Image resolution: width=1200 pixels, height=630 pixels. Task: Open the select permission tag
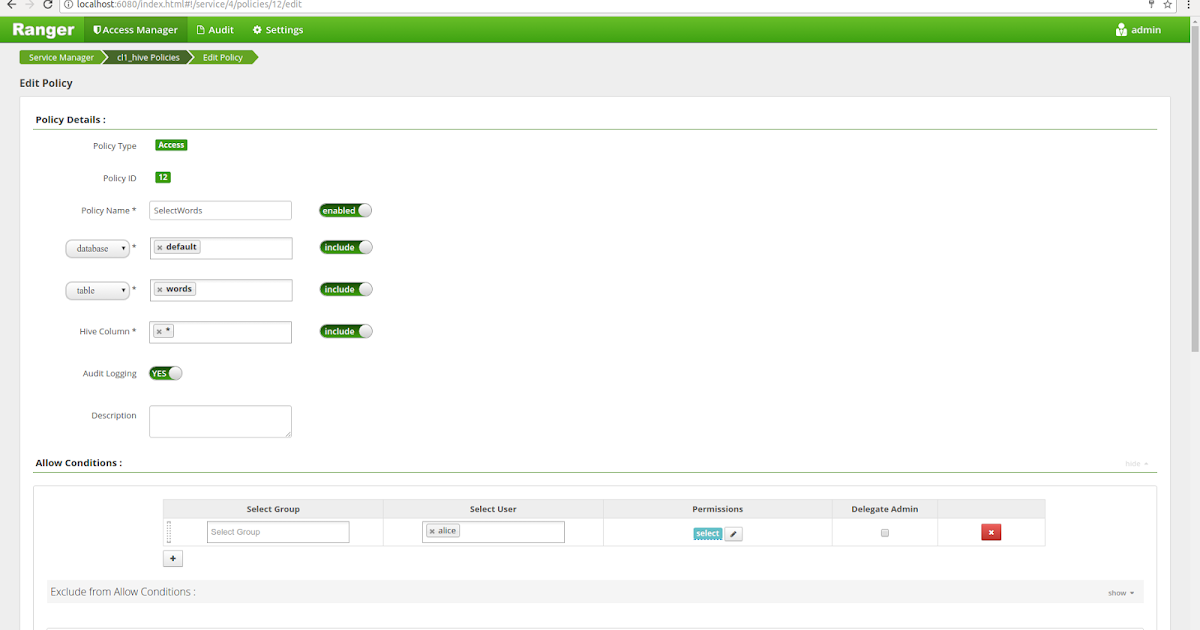click(707, 533)
